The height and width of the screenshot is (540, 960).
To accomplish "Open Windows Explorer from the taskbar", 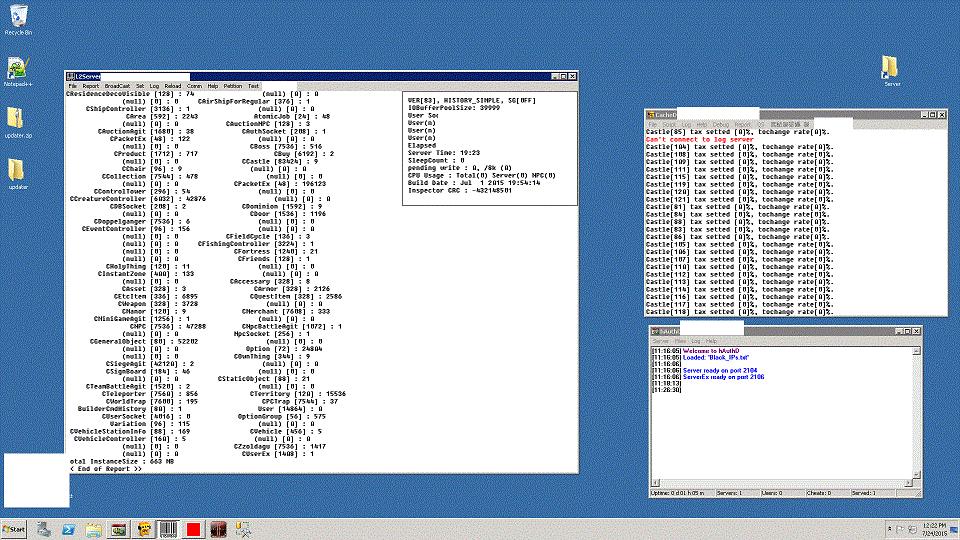I will click(x=94, y=529).
